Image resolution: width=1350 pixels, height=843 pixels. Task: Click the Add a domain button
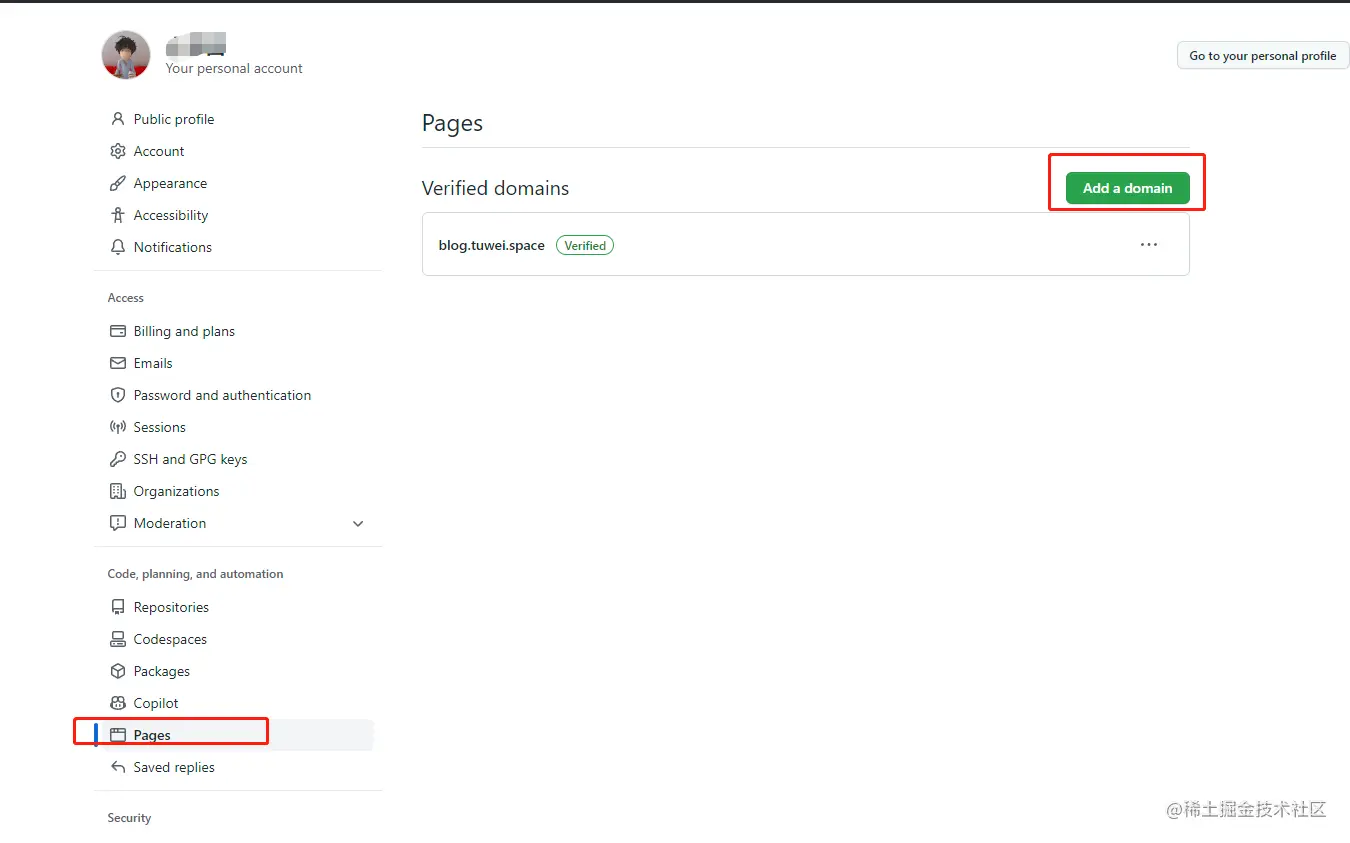tap(1127, 188)
